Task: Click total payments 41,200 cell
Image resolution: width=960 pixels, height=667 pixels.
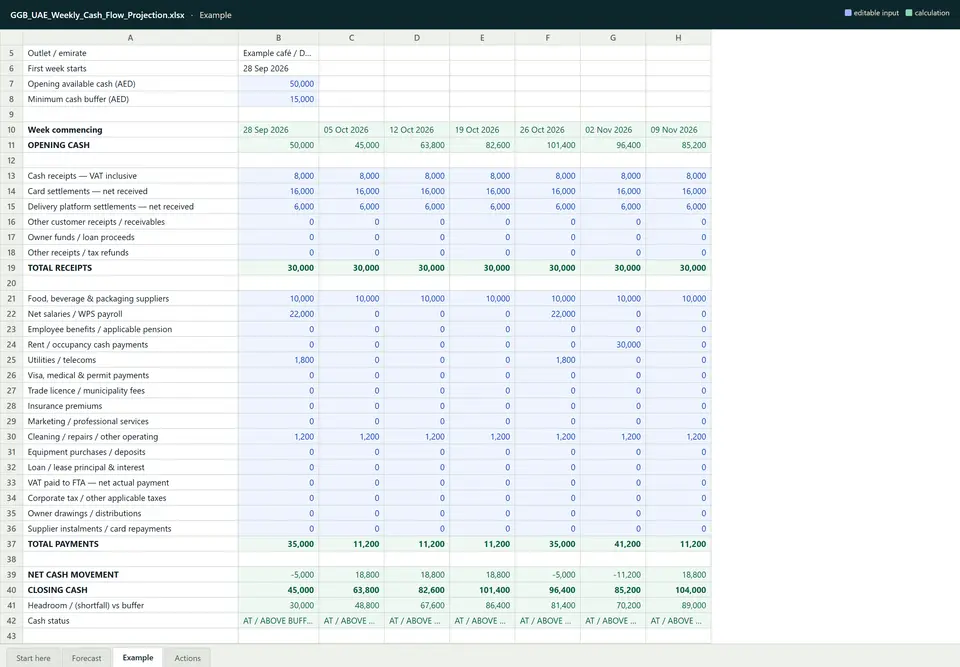Action: coord(613,543)
